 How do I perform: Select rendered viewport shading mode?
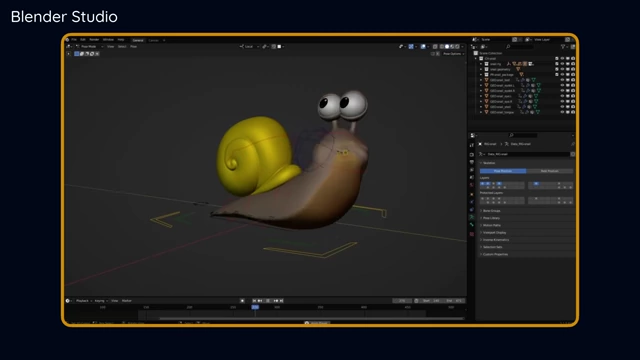point(457,47)
